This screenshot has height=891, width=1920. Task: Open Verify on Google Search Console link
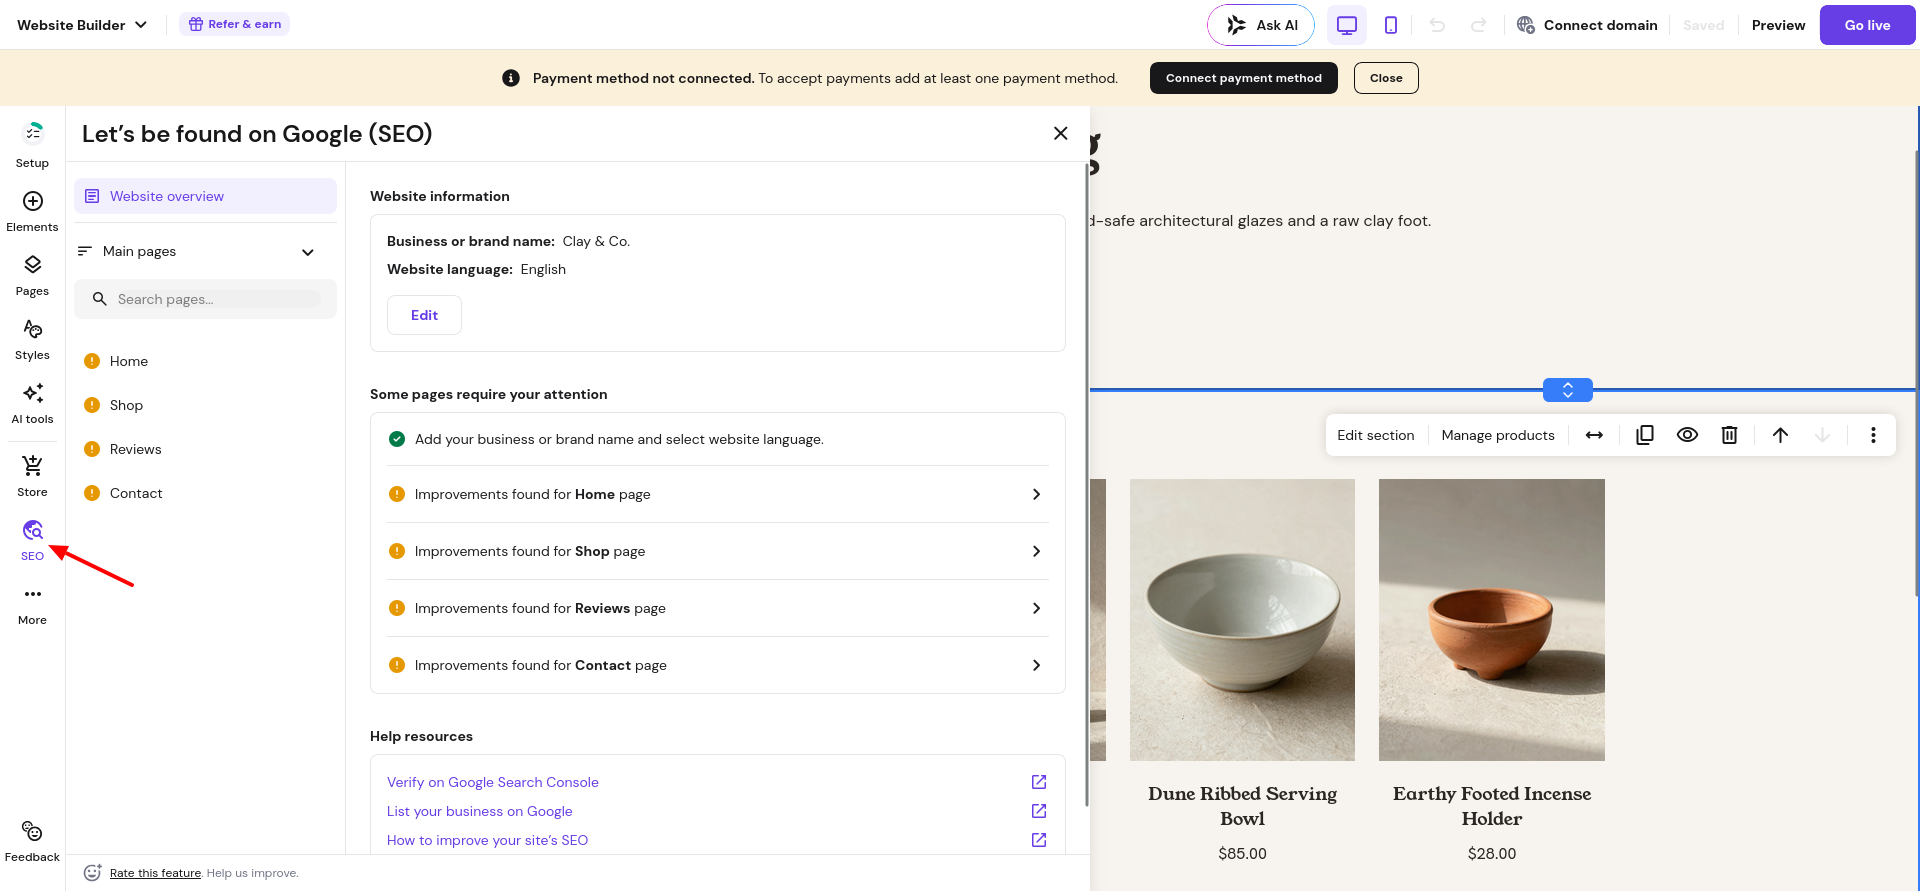coord(493,782)
